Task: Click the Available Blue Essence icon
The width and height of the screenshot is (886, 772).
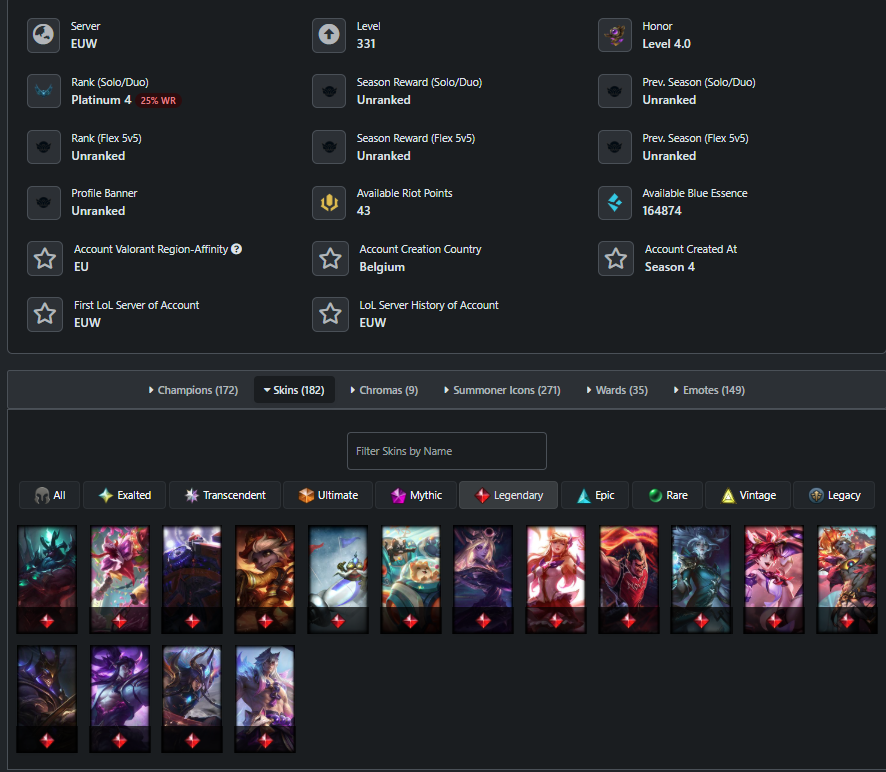Action: (615, 202)
